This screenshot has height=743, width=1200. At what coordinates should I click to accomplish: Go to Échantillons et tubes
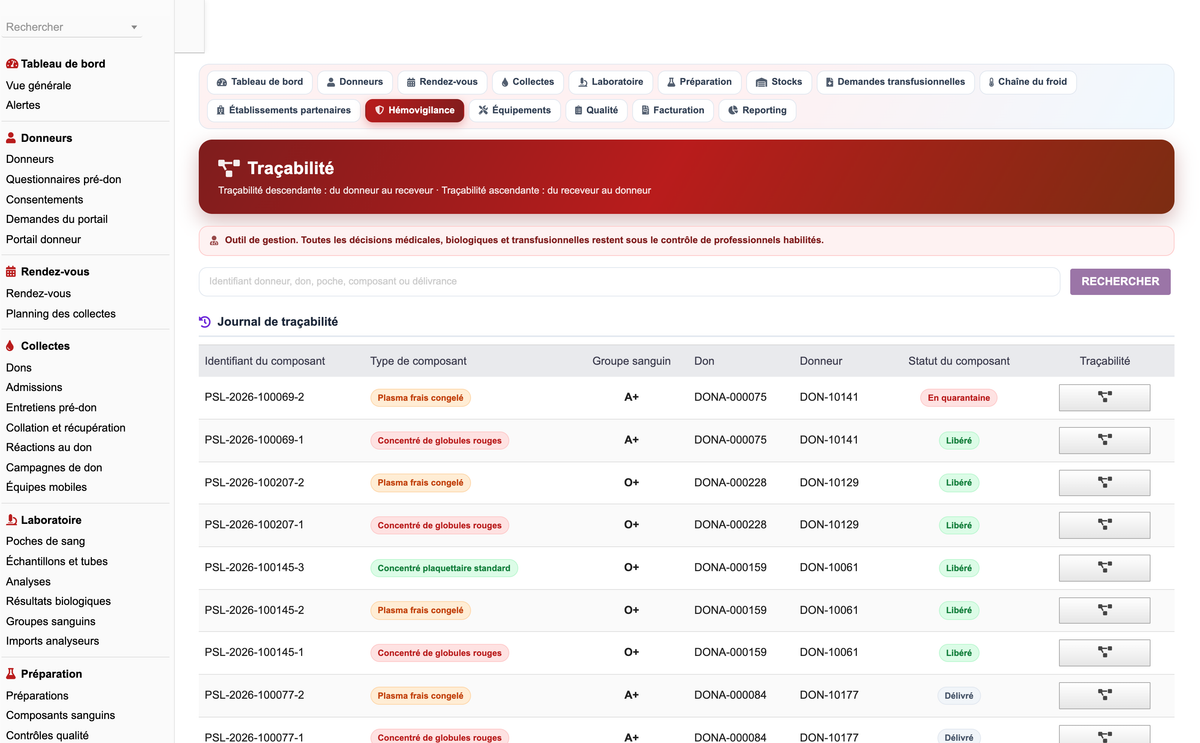click(x=56, y=562)
